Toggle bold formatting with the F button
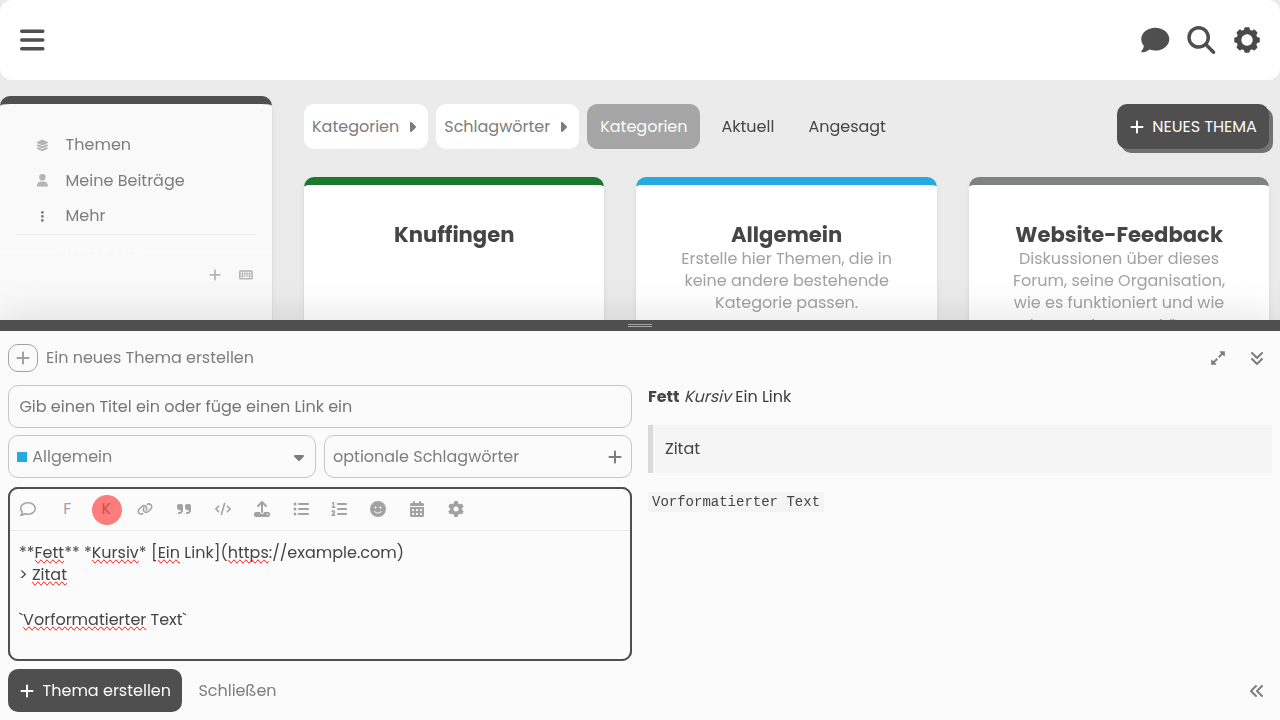 coord(67,509)
